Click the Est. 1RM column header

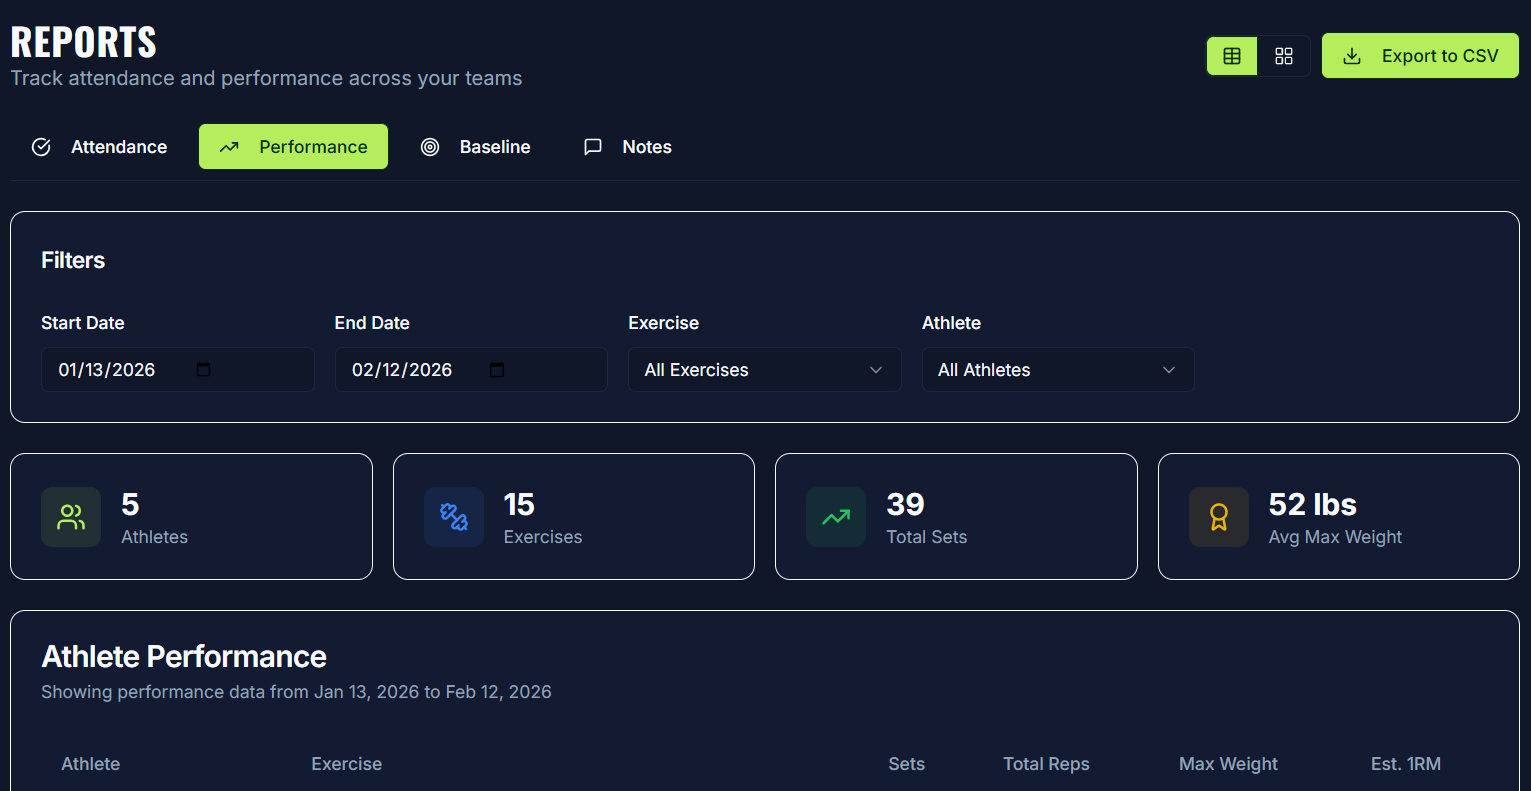click(x=1406, y=764)
